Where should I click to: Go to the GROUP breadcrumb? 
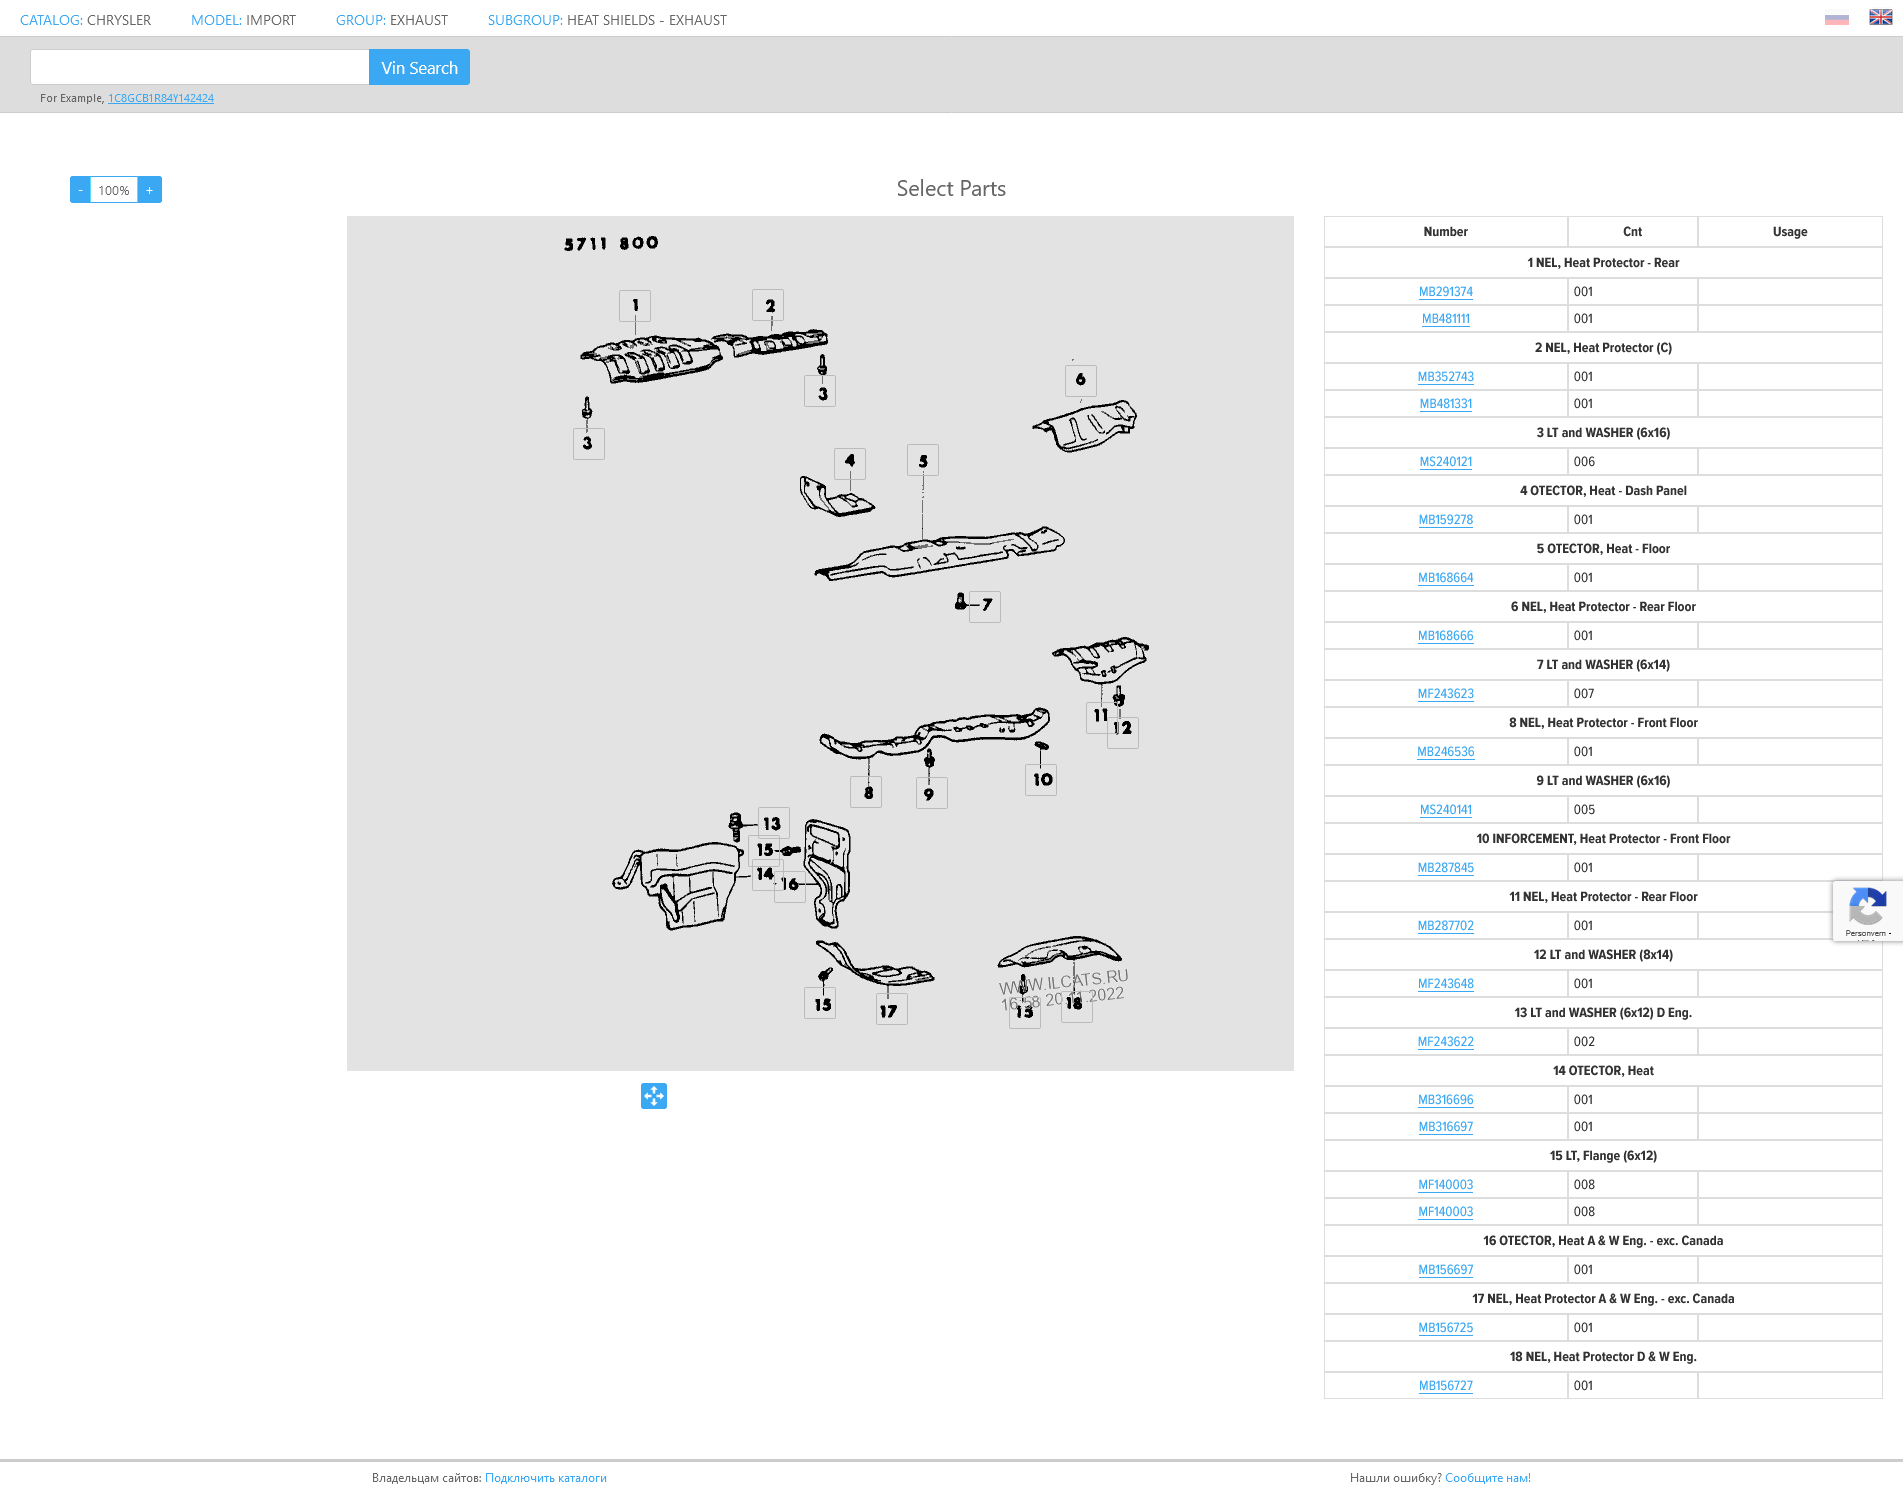point(360,20)
